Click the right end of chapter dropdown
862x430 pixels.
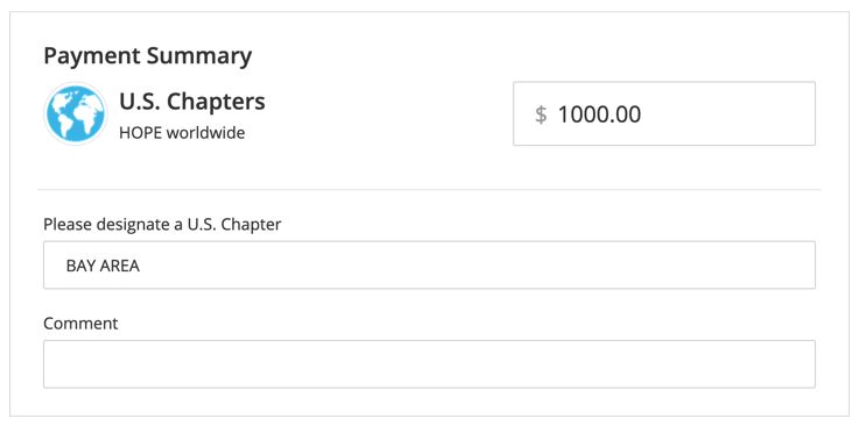[792, 265]
